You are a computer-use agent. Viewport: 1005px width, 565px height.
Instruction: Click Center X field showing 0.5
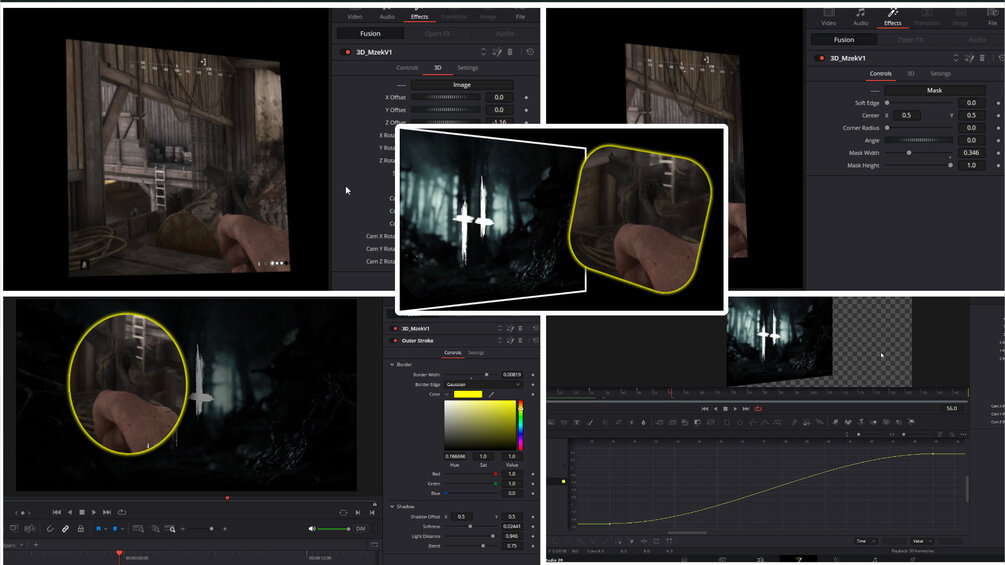906,115
